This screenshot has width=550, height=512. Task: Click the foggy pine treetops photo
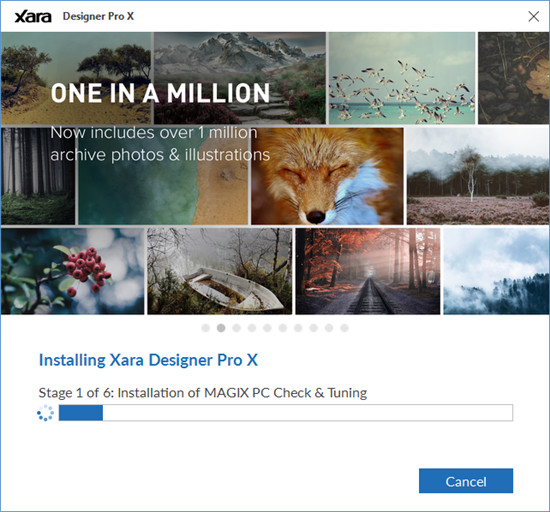point(496,271)
